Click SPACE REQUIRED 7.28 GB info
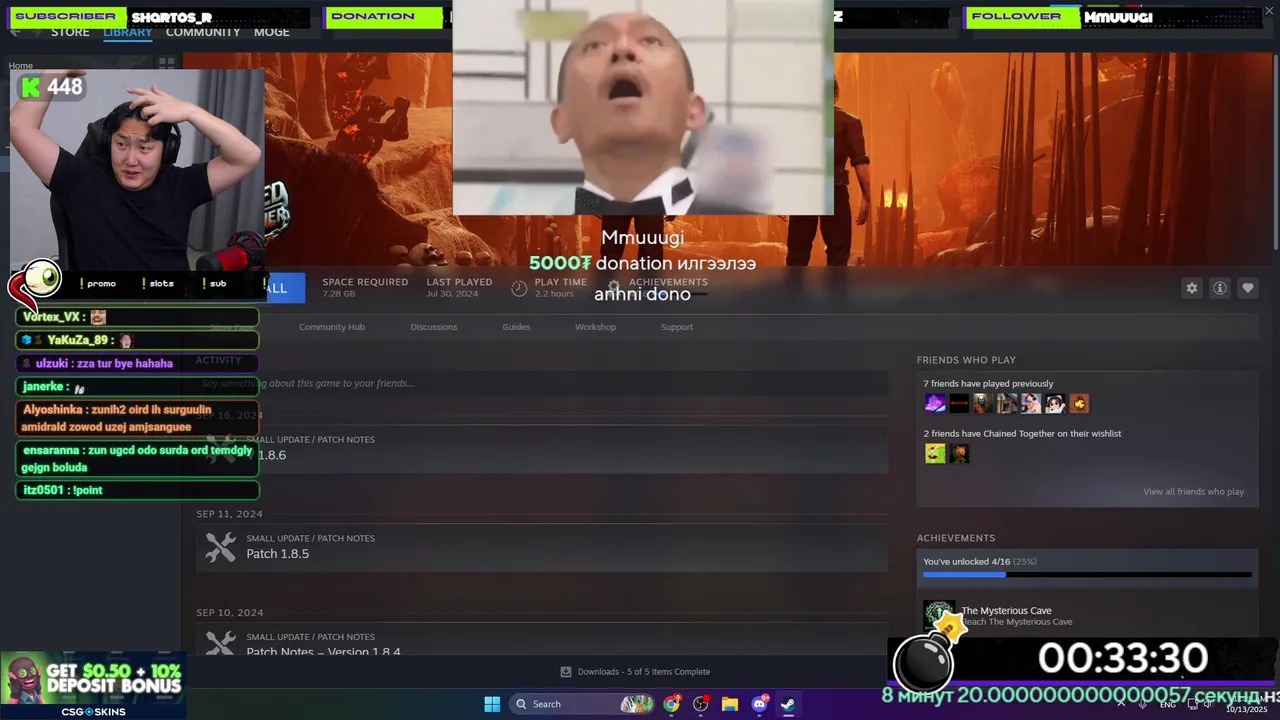 365,287
